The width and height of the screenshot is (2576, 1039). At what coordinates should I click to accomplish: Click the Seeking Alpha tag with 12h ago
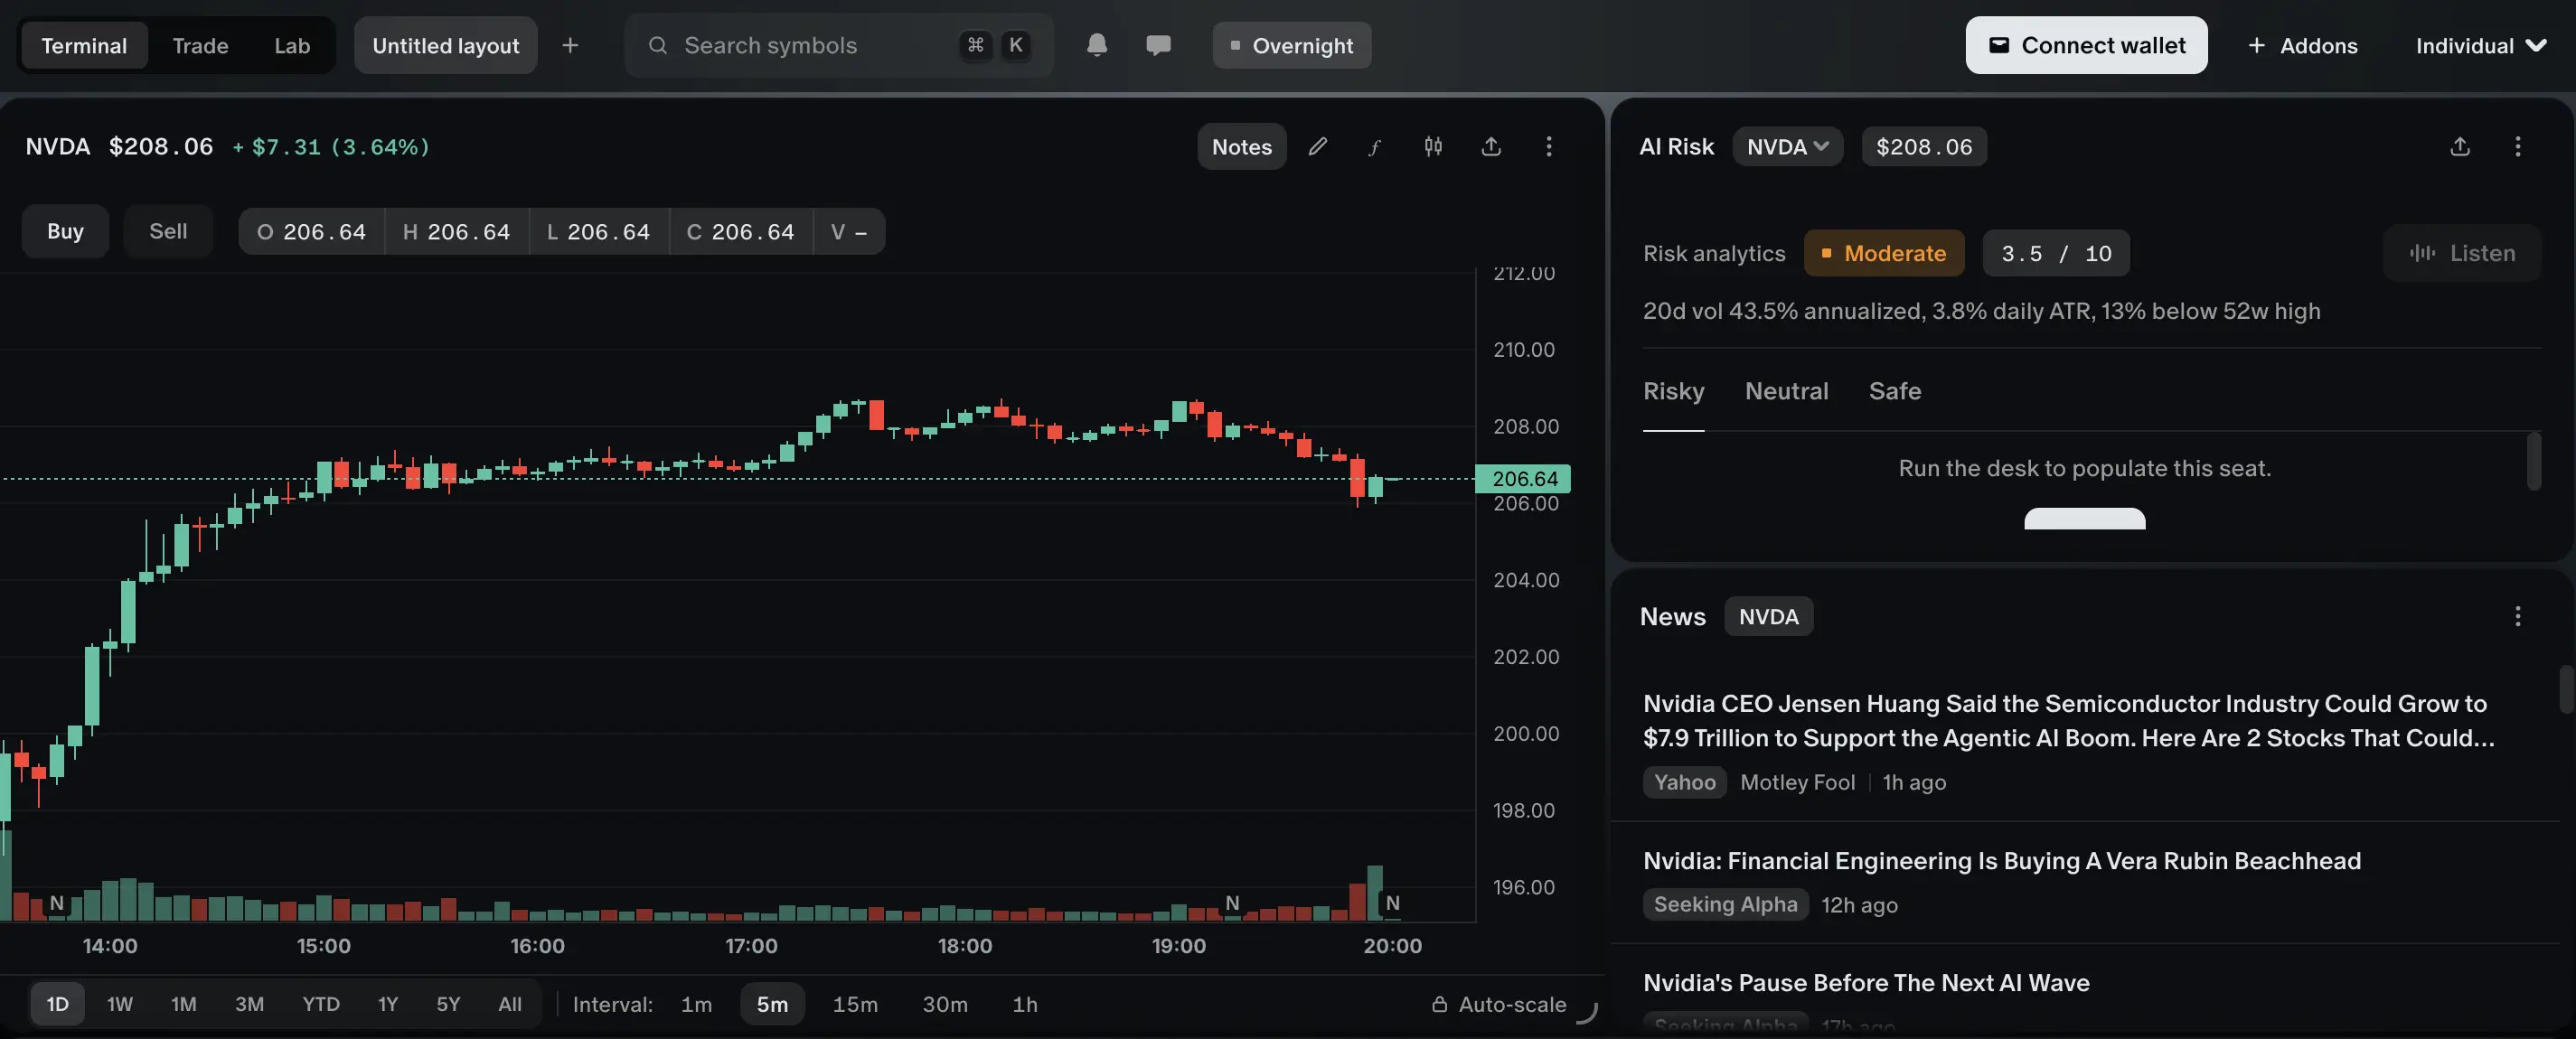(1725, 904)
